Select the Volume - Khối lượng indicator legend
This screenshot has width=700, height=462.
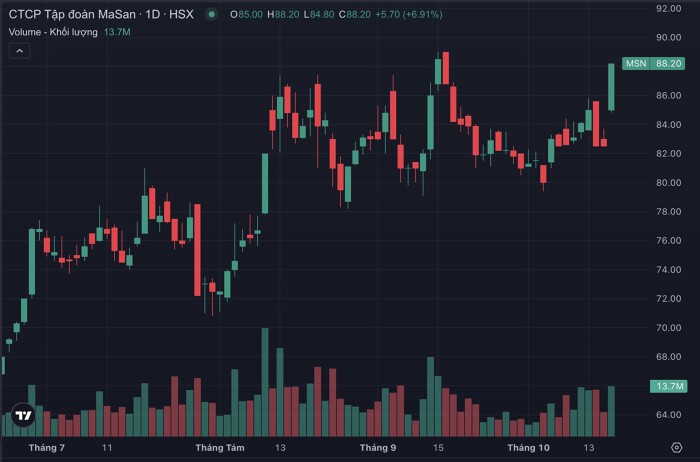tap(53, 32)
